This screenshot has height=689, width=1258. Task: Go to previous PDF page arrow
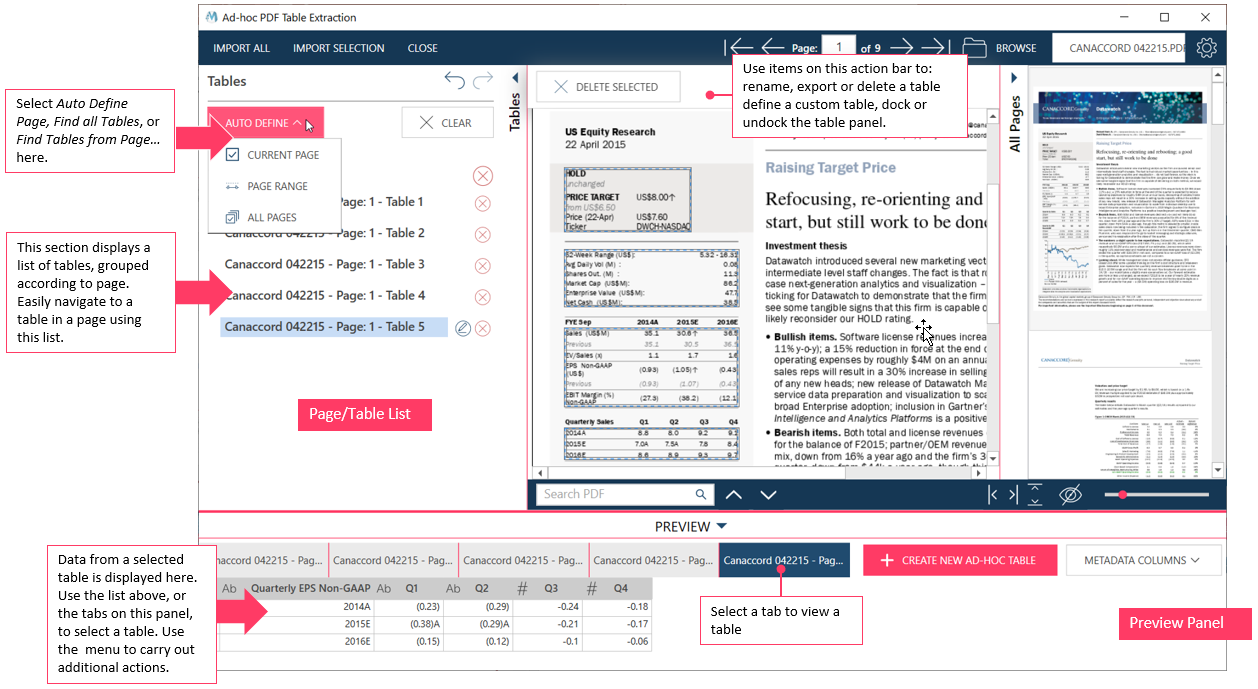(773, 47)
